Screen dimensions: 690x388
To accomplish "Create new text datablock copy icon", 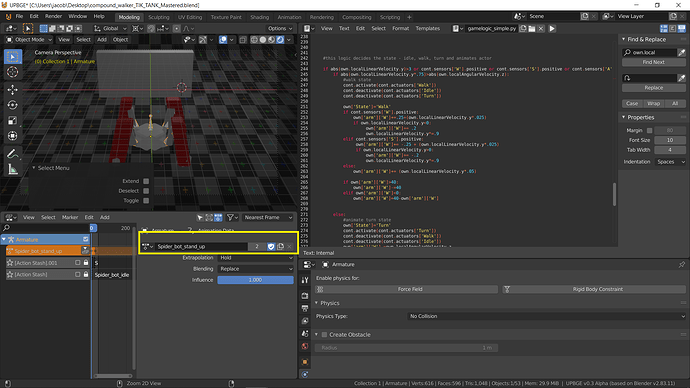I will (523, 29).
